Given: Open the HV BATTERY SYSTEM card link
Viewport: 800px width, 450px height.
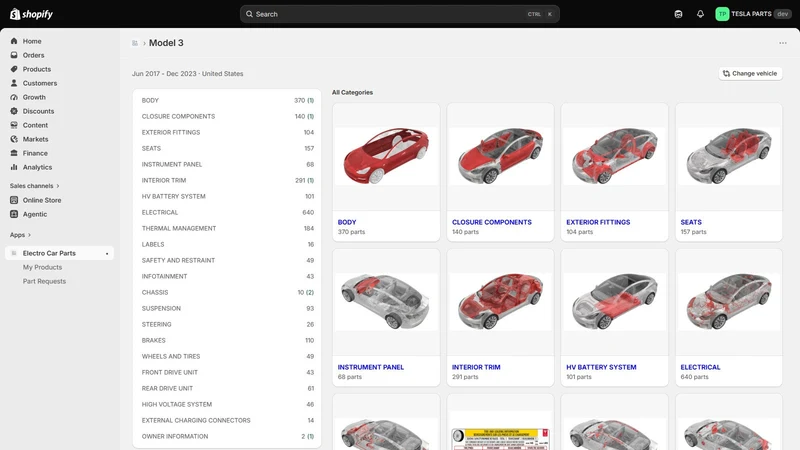Looking at the screenshot, I should point(601,367).
